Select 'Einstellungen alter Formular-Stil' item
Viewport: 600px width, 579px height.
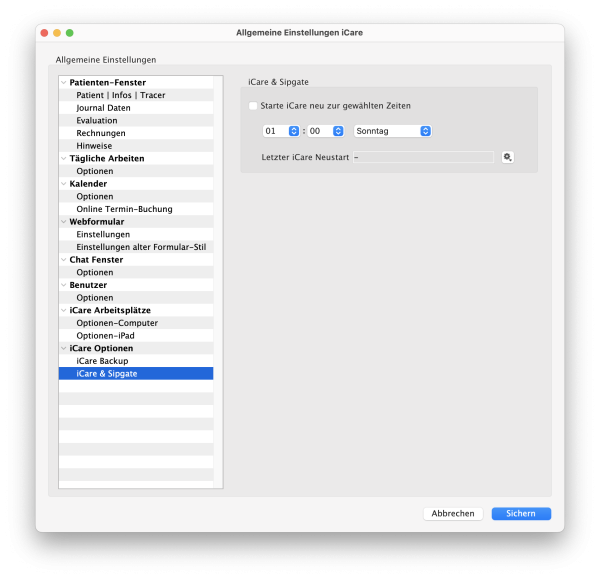pos(141,247)
